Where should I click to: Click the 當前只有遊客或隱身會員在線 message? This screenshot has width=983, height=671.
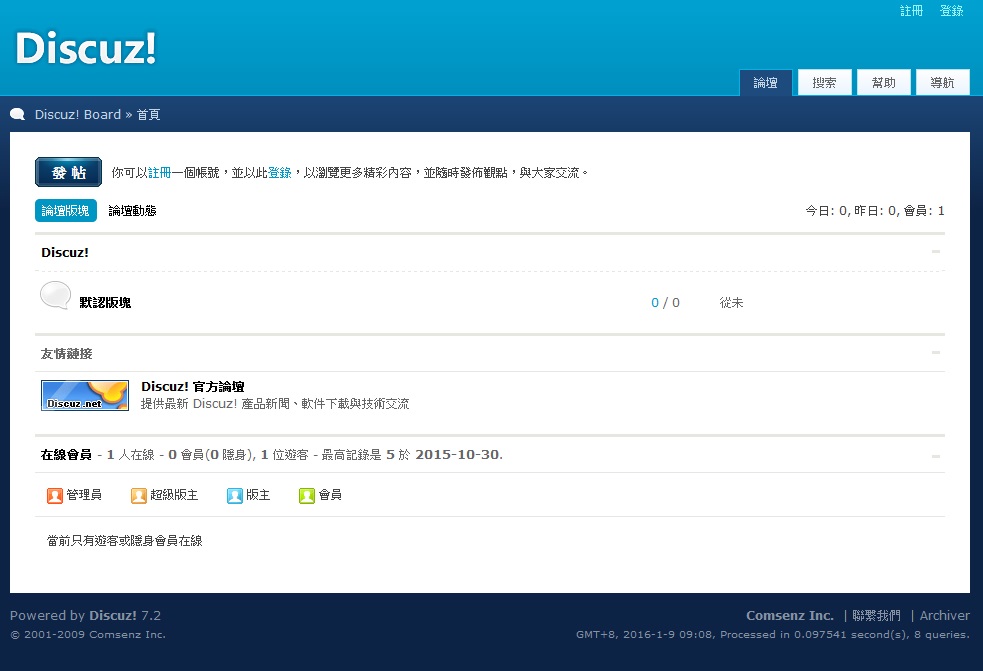(125, 541)
